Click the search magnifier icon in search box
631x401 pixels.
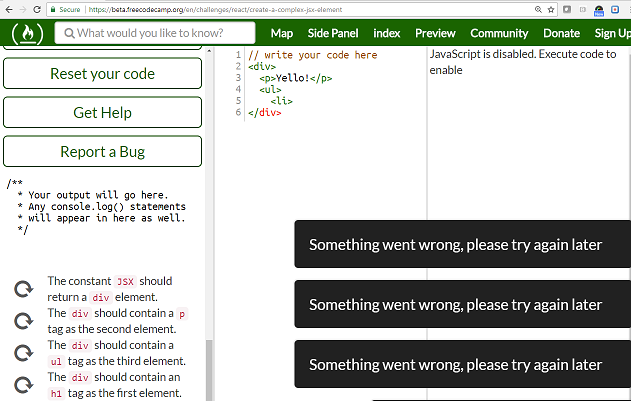[69, 33]
